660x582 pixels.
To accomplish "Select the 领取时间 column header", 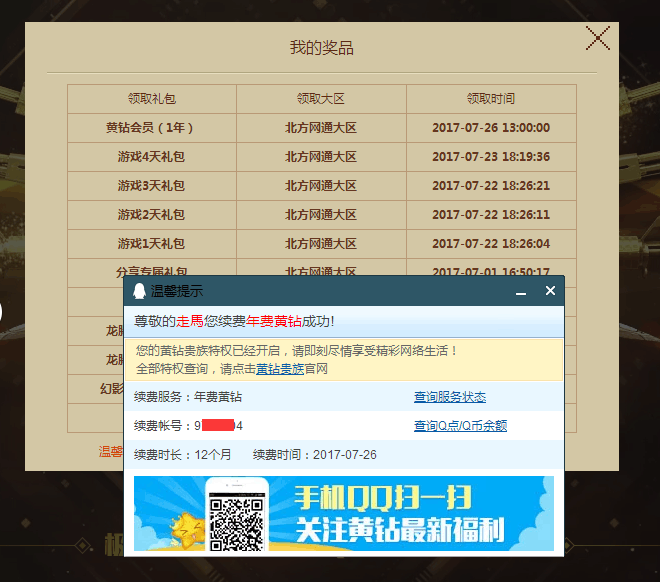I will click(491, 99).
